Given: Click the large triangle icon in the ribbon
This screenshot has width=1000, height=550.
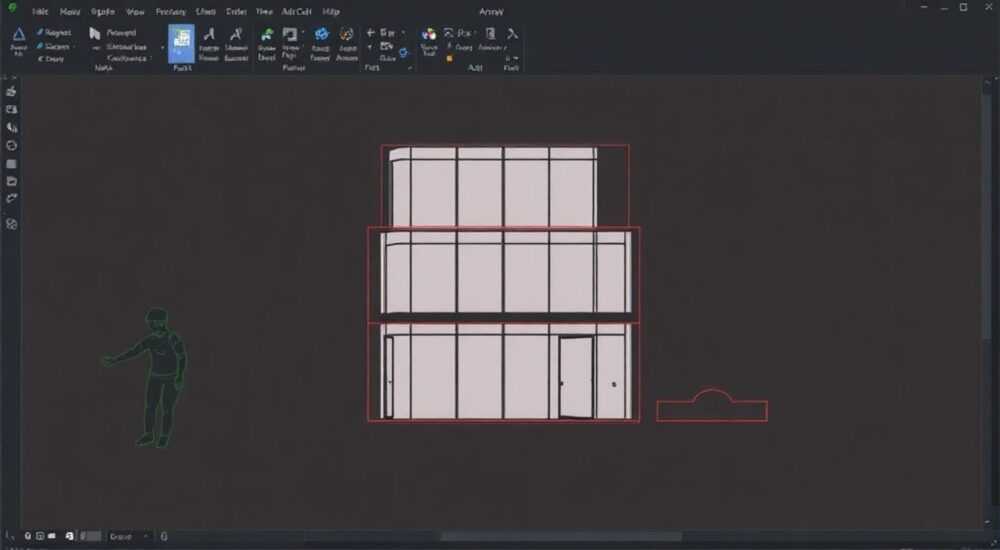Looking at the screenshot, I should (x=18, y=35).
